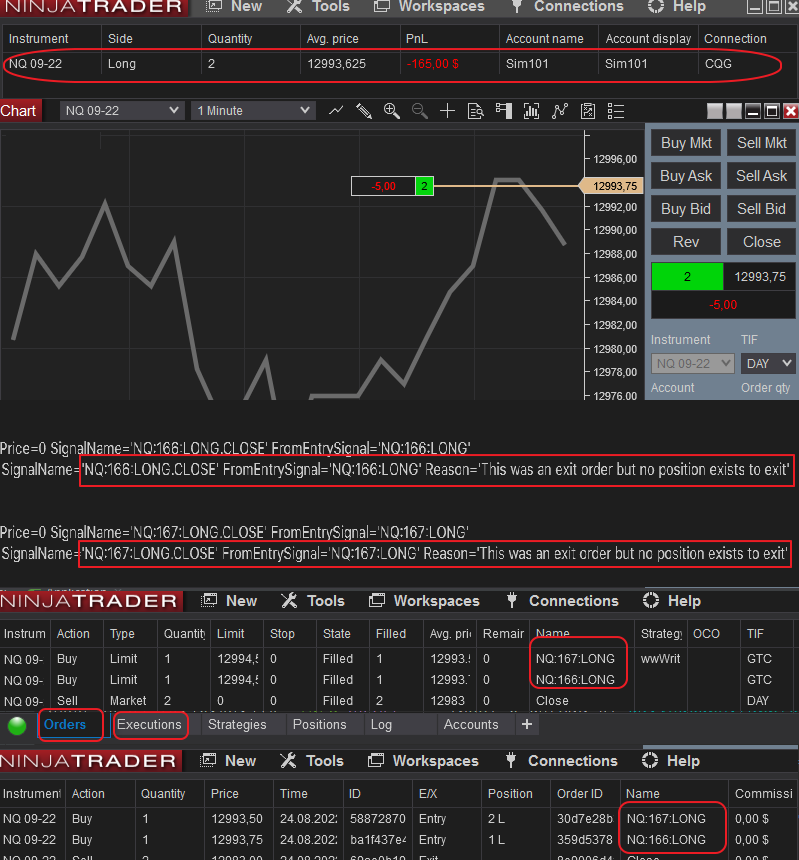Open Connections menu in the orders window

point(563,601)
